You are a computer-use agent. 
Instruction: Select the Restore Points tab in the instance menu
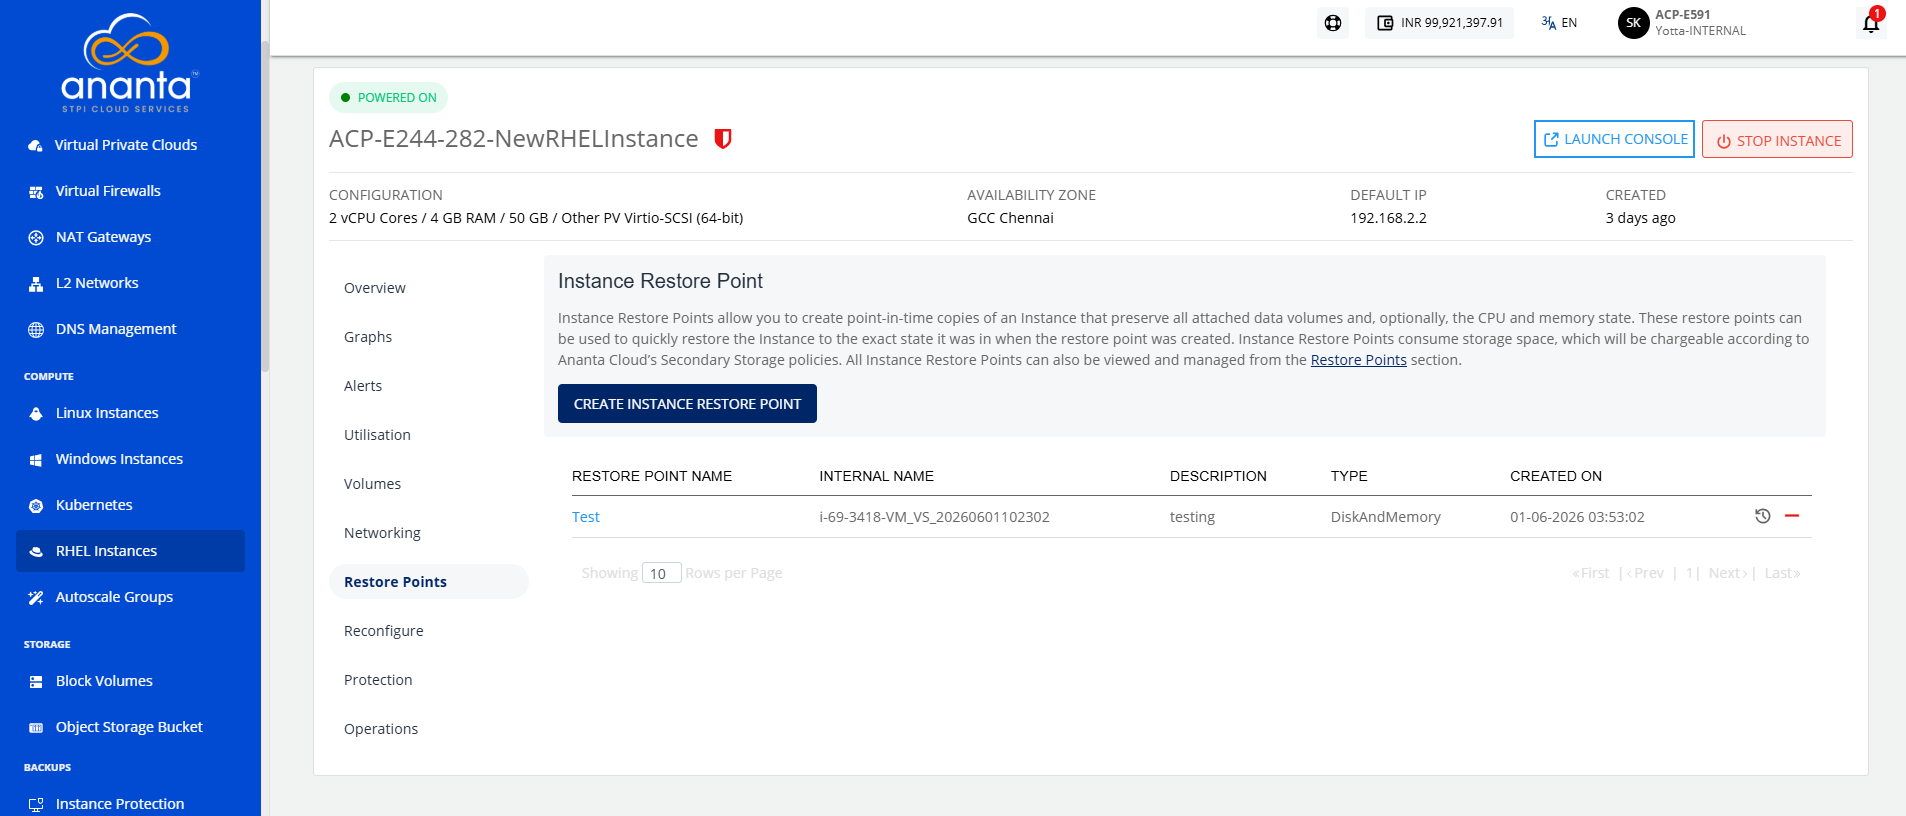pyautogui.click(x=429, y=582)
